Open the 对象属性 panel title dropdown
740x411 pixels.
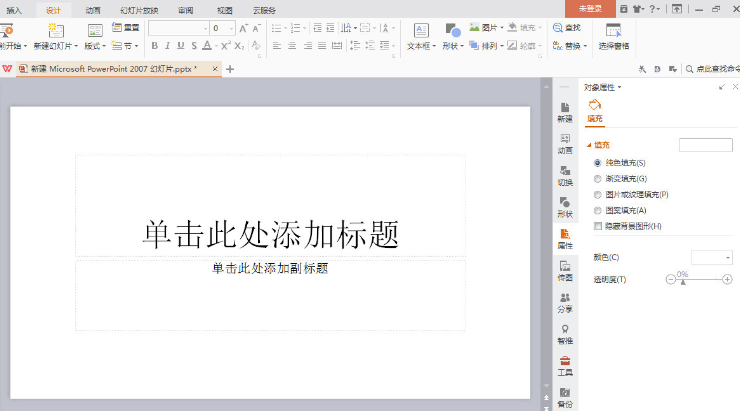coord(619,87)
